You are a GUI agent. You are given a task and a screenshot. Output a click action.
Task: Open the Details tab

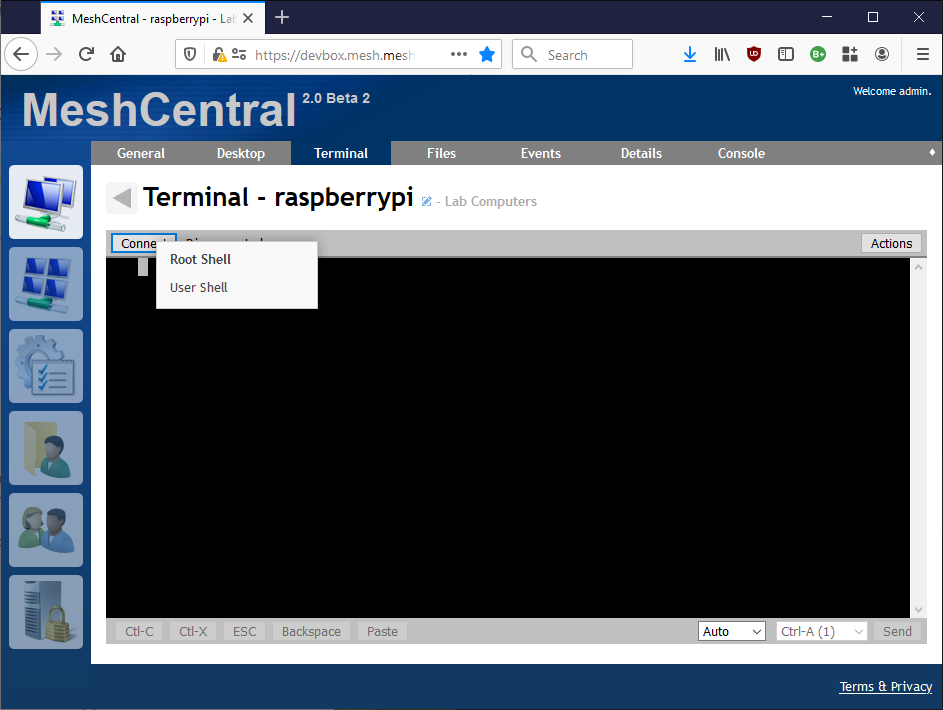point(641,153)
